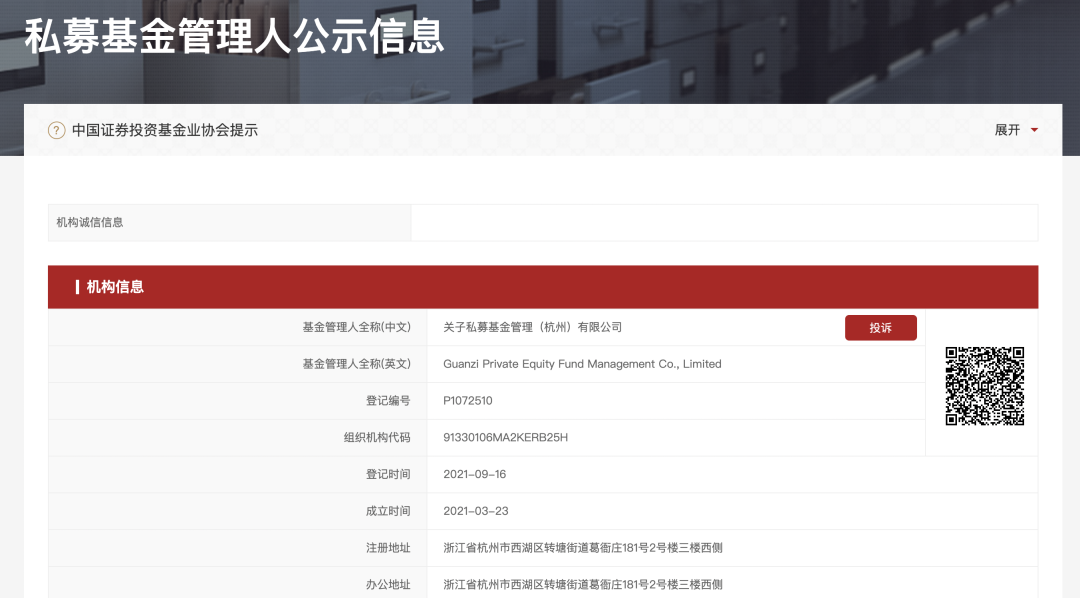Click the 办公地址 address value
The width and height of the screenshot is (1080, 598).
583,584
